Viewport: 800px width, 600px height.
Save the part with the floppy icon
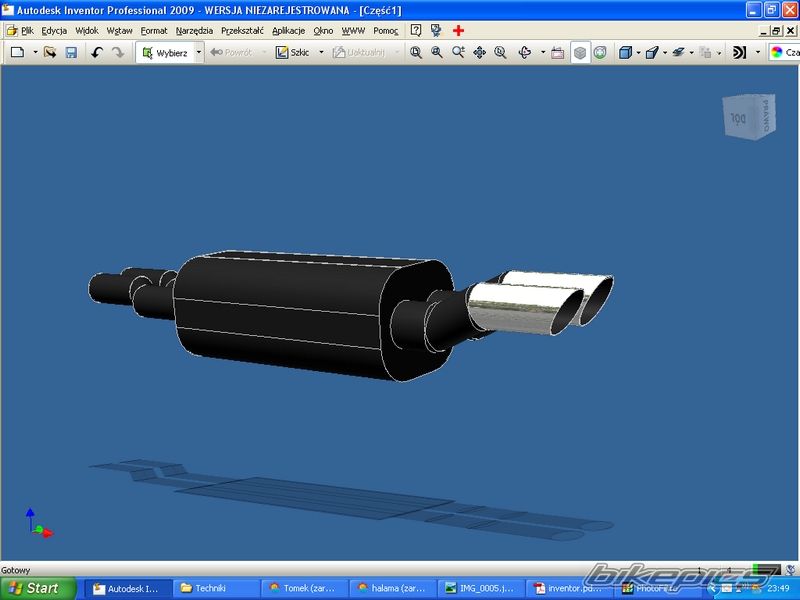pyautogui.click(x=71, y=52)
